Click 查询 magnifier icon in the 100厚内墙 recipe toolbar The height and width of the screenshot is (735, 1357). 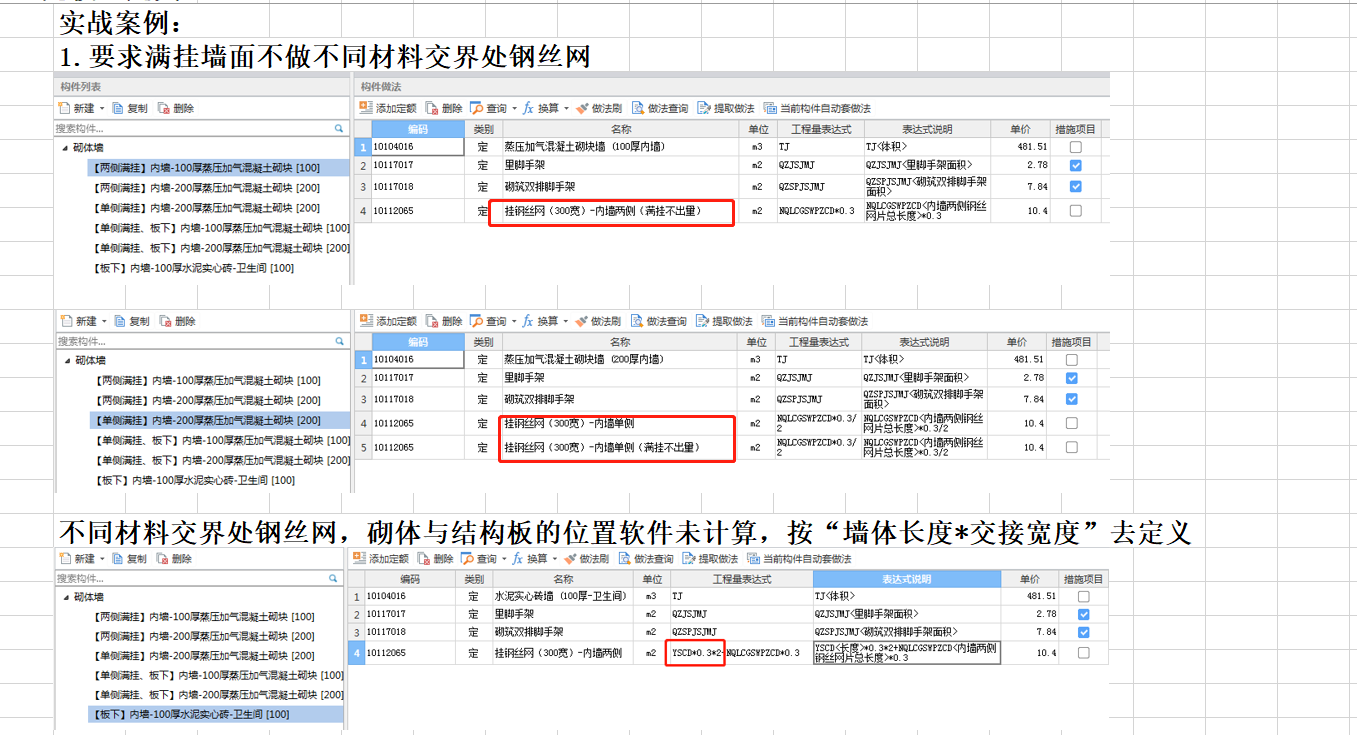pos(476,108)
